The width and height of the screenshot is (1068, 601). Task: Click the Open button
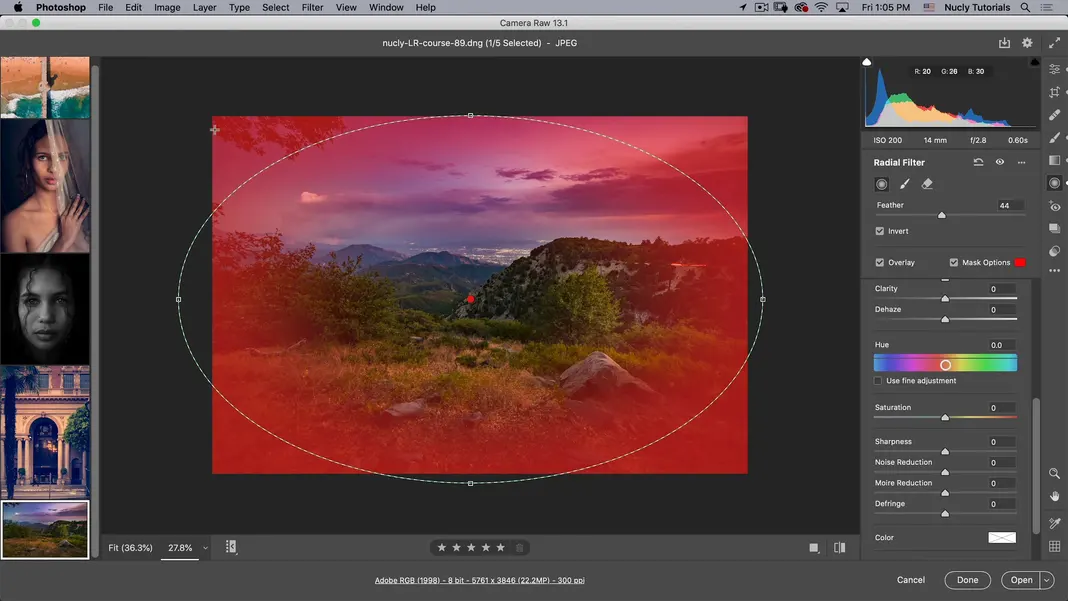(x=1021, y=580)
